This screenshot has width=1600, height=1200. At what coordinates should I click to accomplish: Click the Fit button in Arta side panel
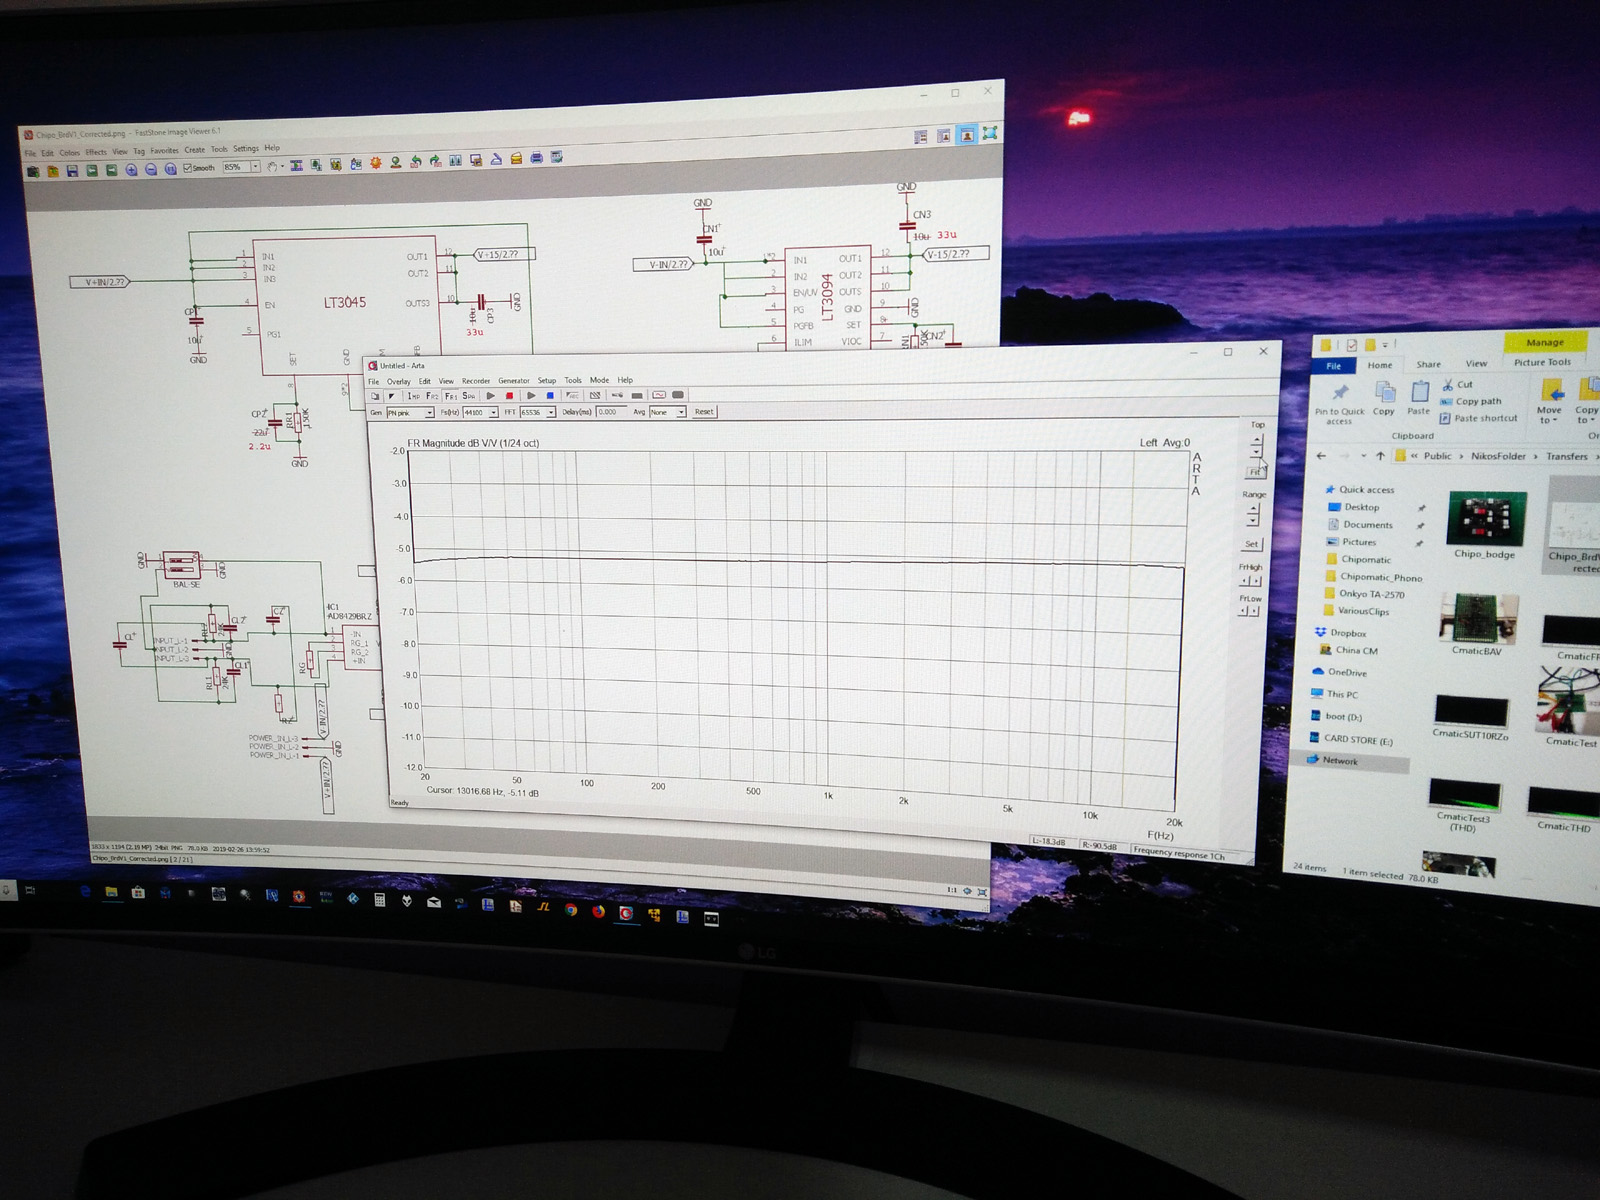coord(1254,472)
